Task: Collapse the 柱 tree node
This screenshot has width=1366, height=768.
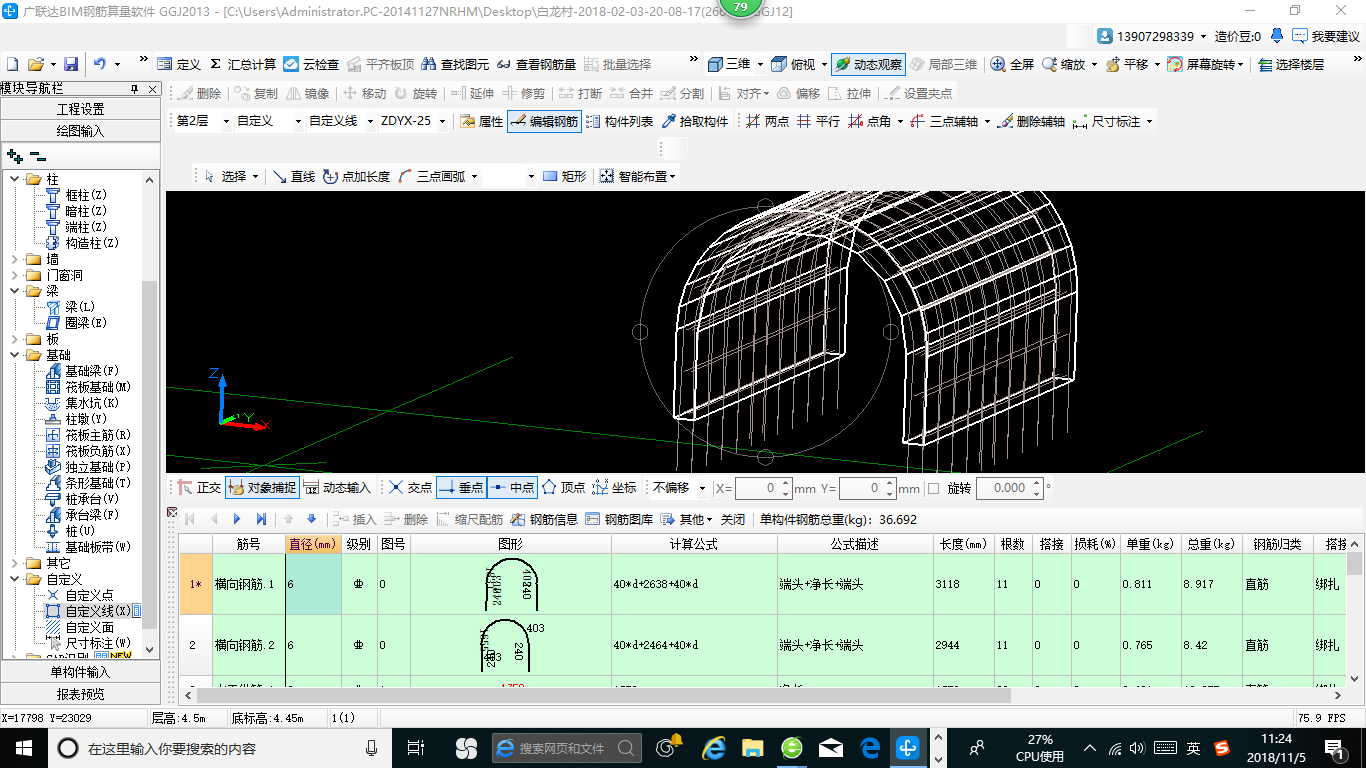Action: [14, 179]
